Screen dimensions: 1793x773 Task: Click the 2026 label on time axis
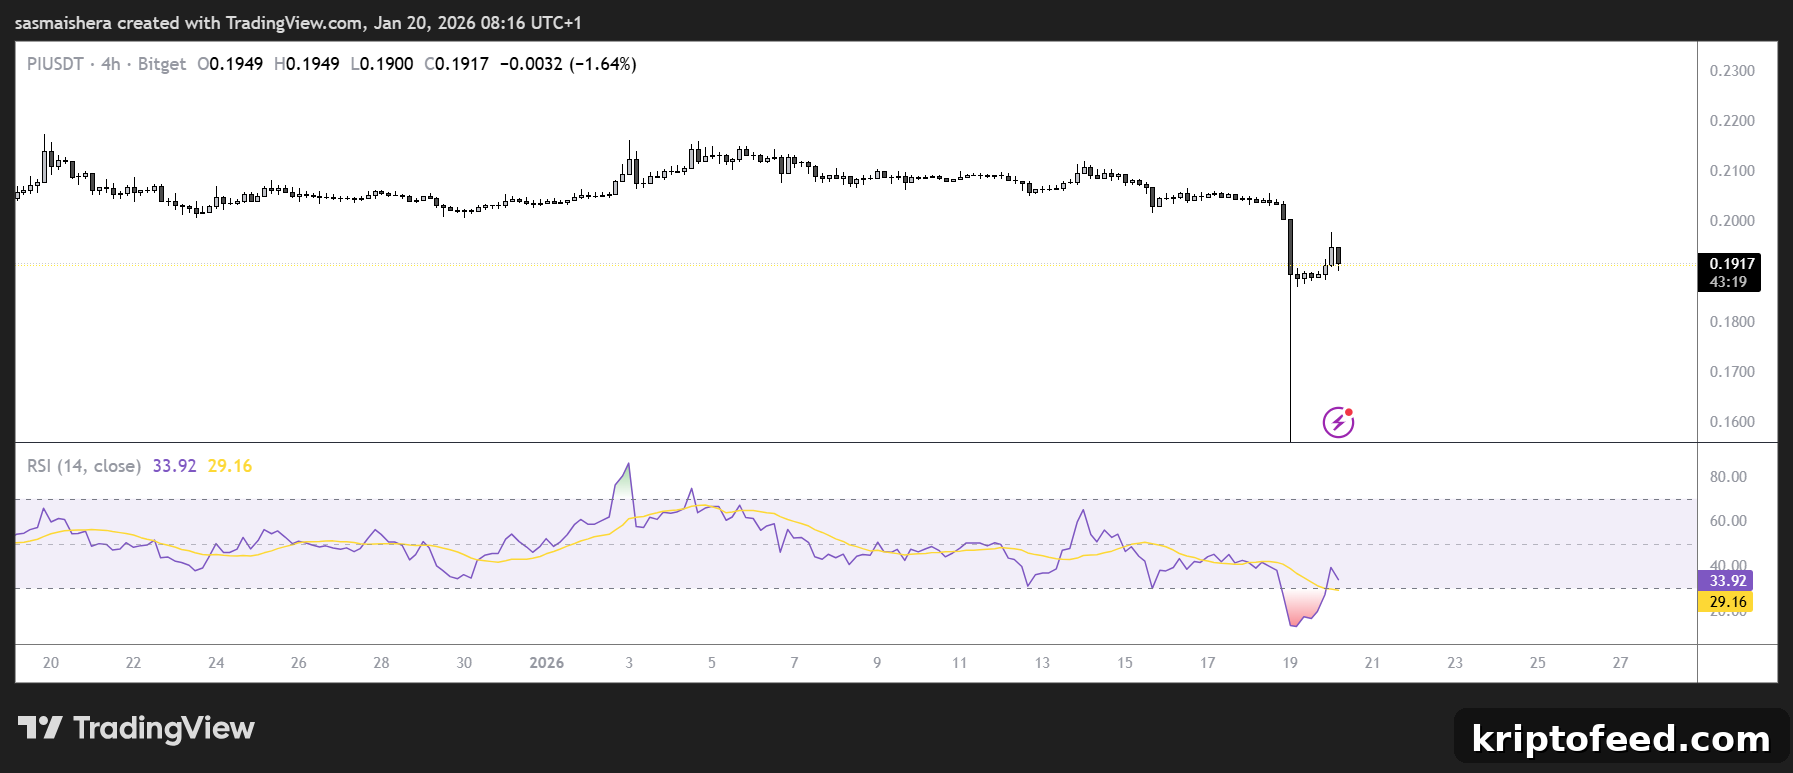pyautogui.click(x=547, y=663)
